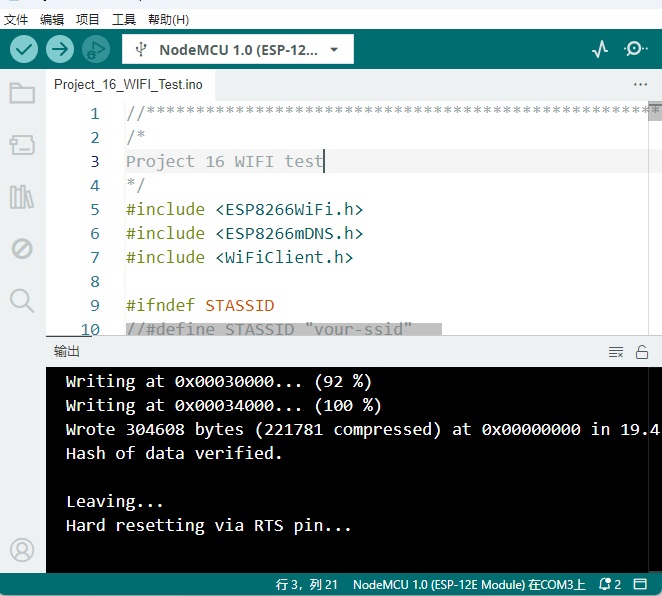This screenshot has height=596, width=662.
Task: Toggle the output scroll lock icon
Action: [642, 352]
